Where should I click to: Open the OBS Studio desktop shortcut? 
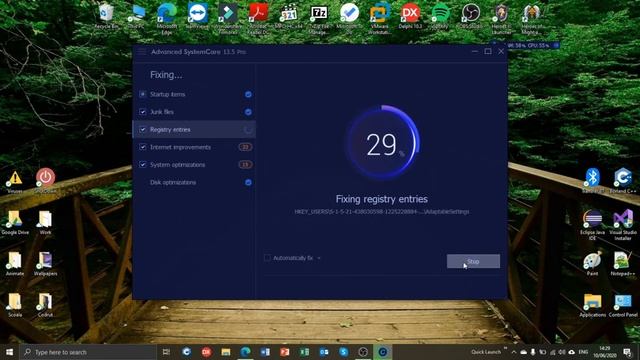[470, 17]
